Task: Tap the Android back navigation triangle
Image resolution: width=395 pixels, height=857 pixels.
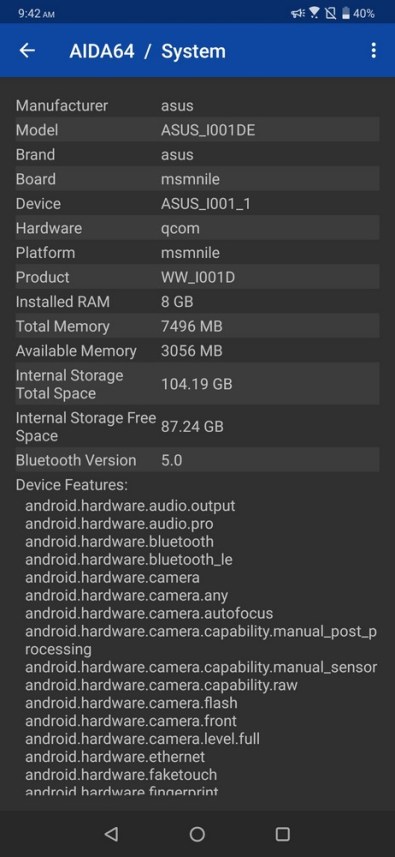Action: tap(111, 833)
